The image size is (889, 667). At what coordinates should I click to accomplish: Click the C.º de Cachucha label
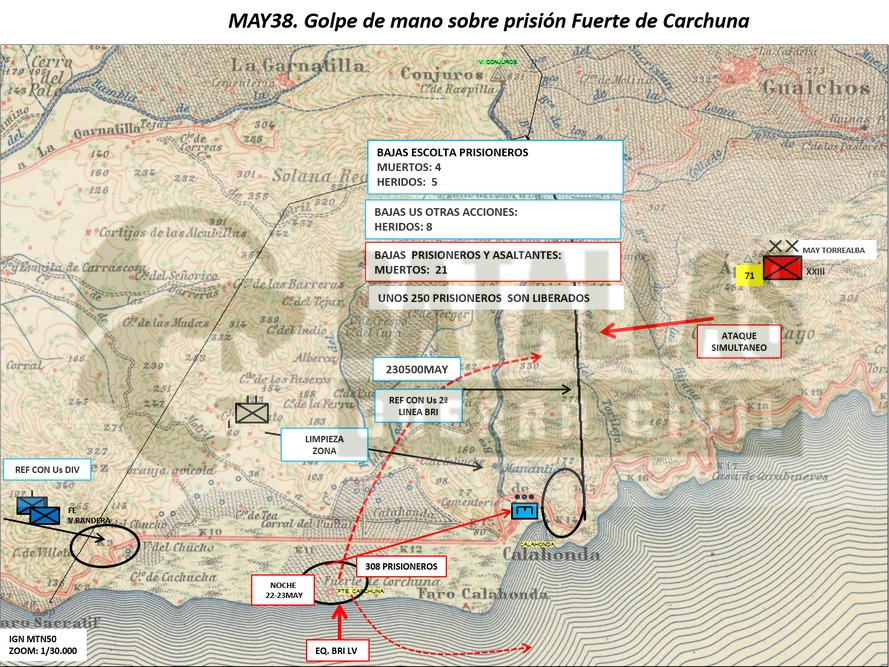173,577
